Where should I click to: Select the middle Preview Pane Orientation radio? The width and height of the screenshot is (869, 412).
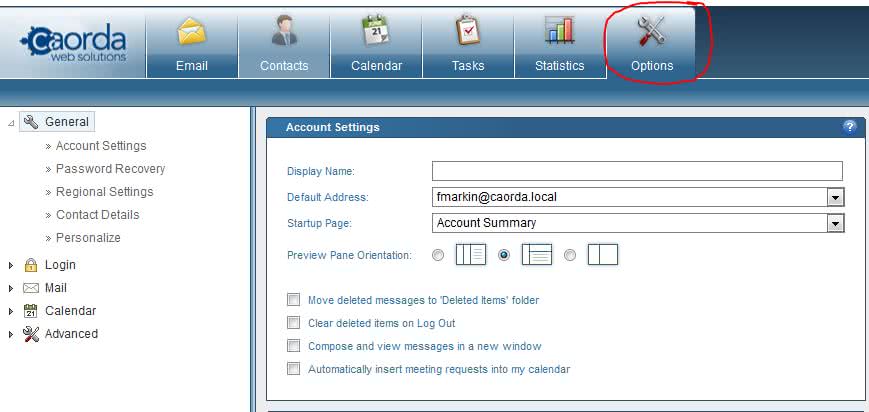(x=504, y=255)
